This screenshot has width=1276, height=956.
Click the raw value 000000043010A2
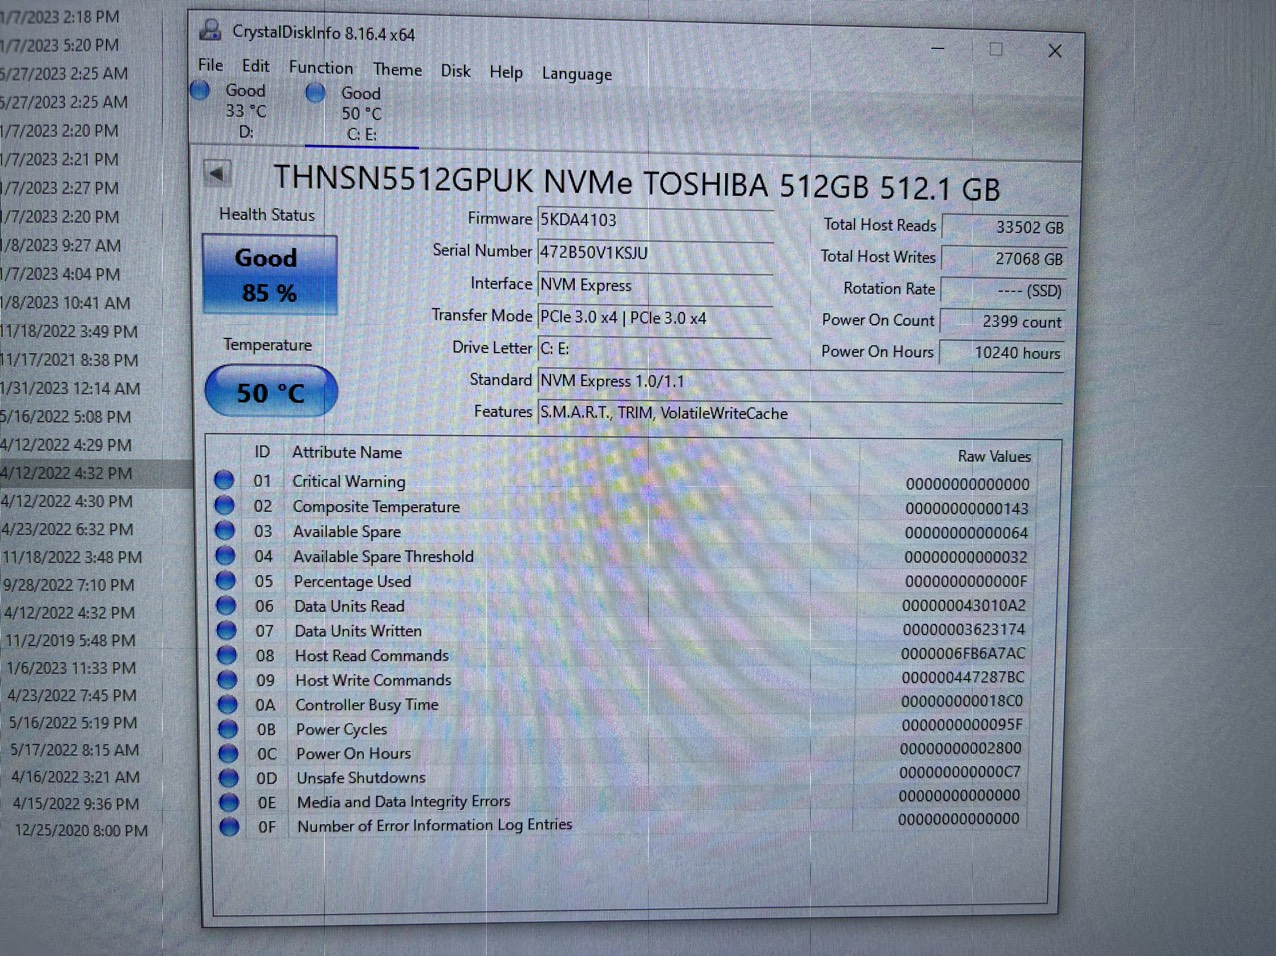[964, 605]
